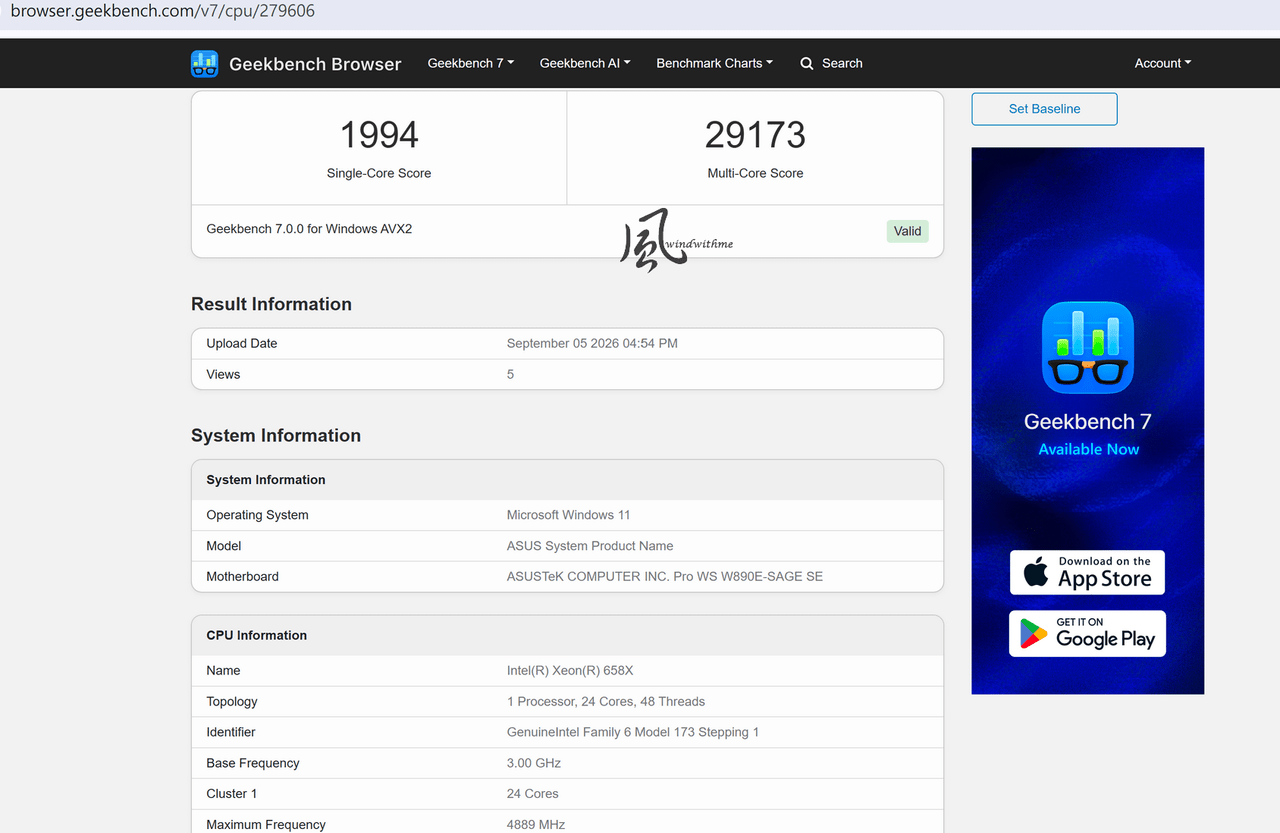Click the Set Baseline button
Image resolution: width=1280 pixels, height=833 pixels.
pos(1044,109)
